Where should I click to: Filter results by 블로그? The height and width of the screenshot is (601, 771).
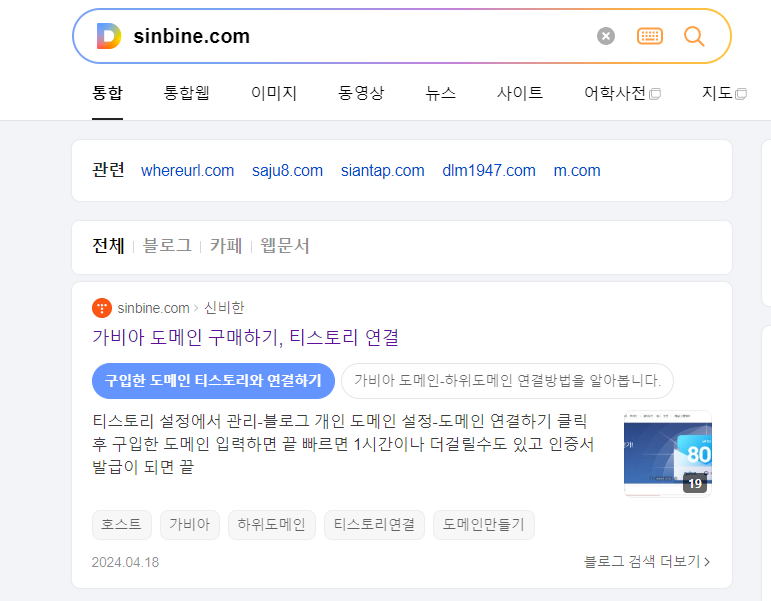click(167, 246)
